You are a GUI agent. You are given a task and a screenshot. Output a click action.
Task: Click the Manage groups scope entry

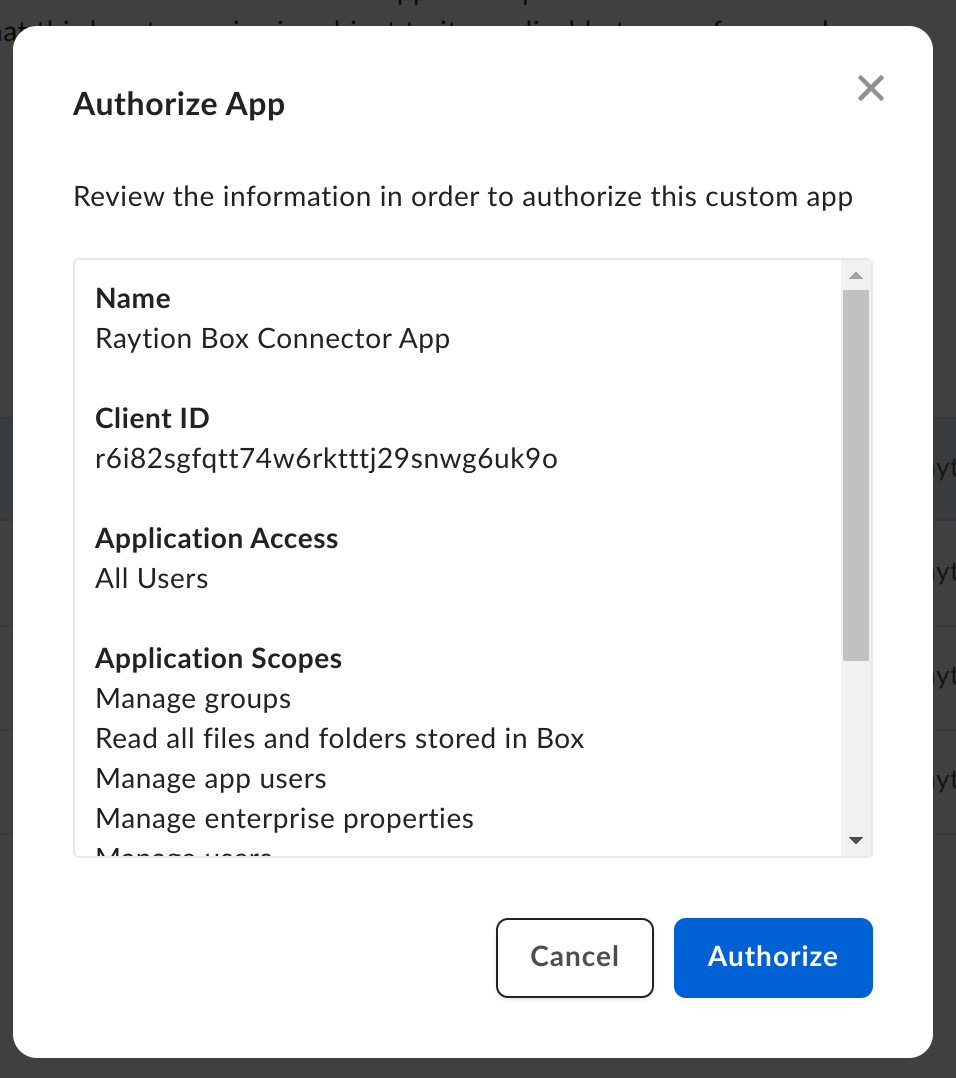pyautogui.click(x=193, y=698)
